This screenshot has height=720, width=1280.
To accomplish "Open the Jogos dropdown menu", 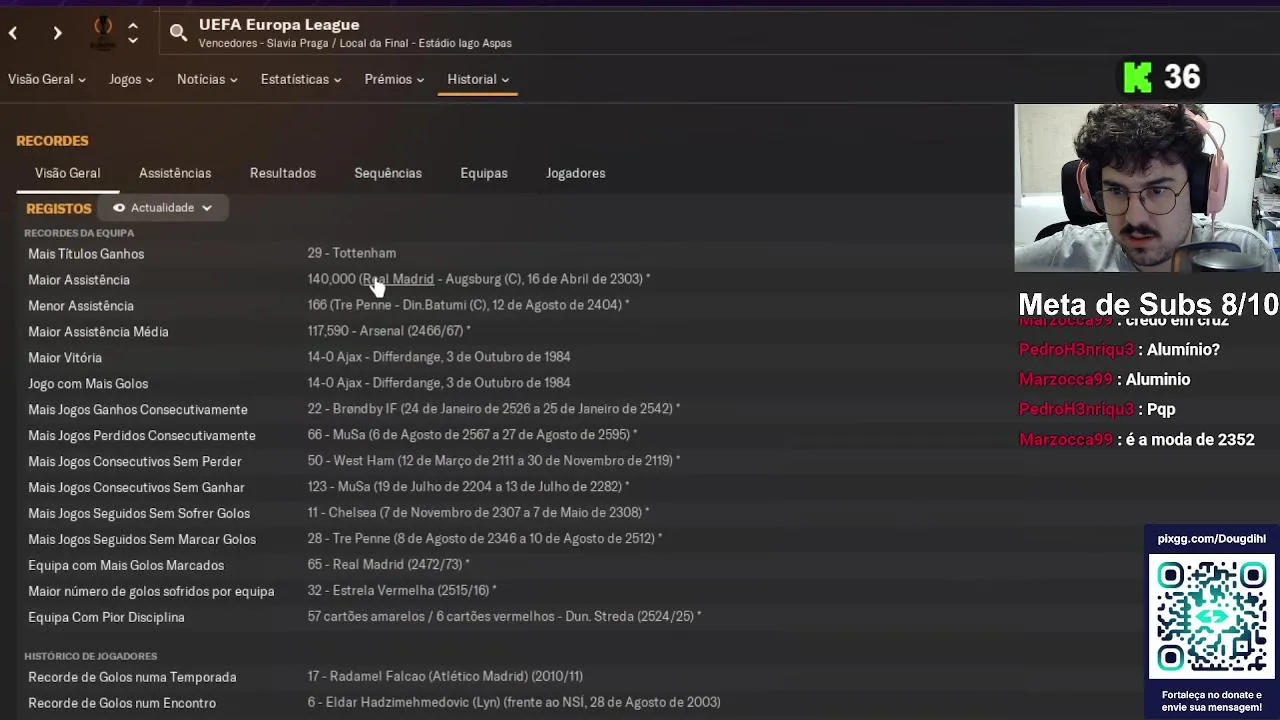I will (x=131, y=79).
